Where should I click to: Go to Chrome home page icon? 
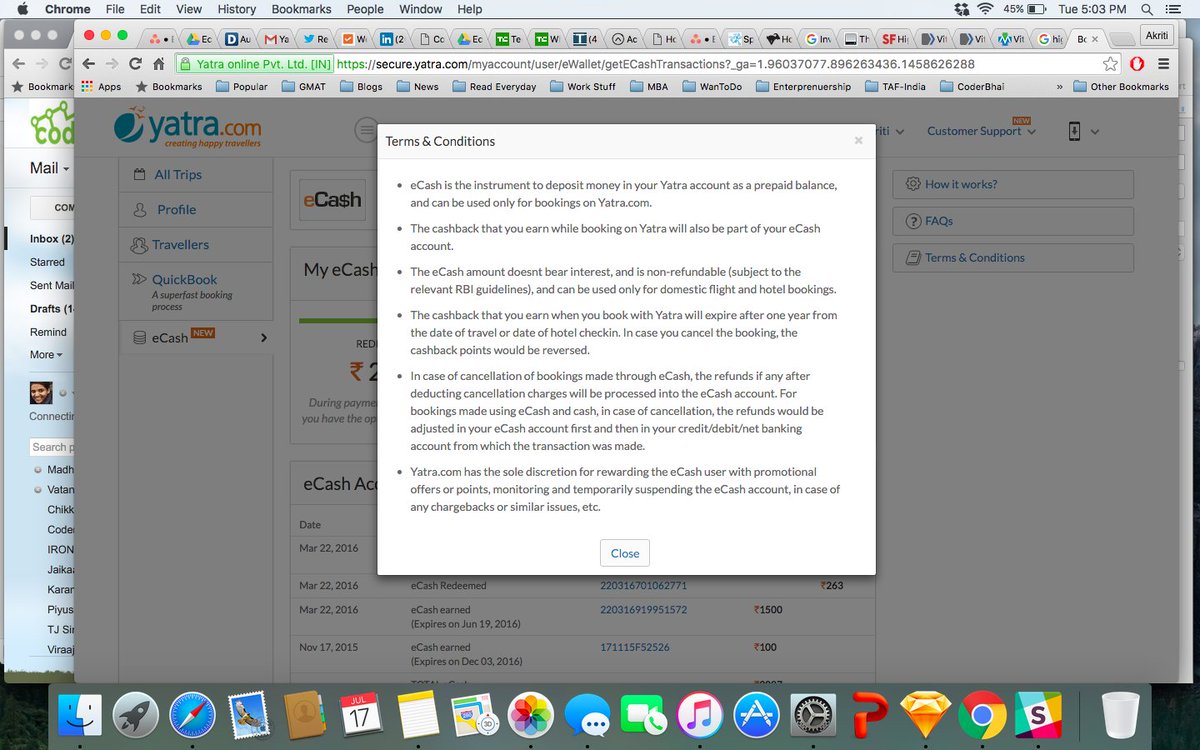(x=160, y=63)
